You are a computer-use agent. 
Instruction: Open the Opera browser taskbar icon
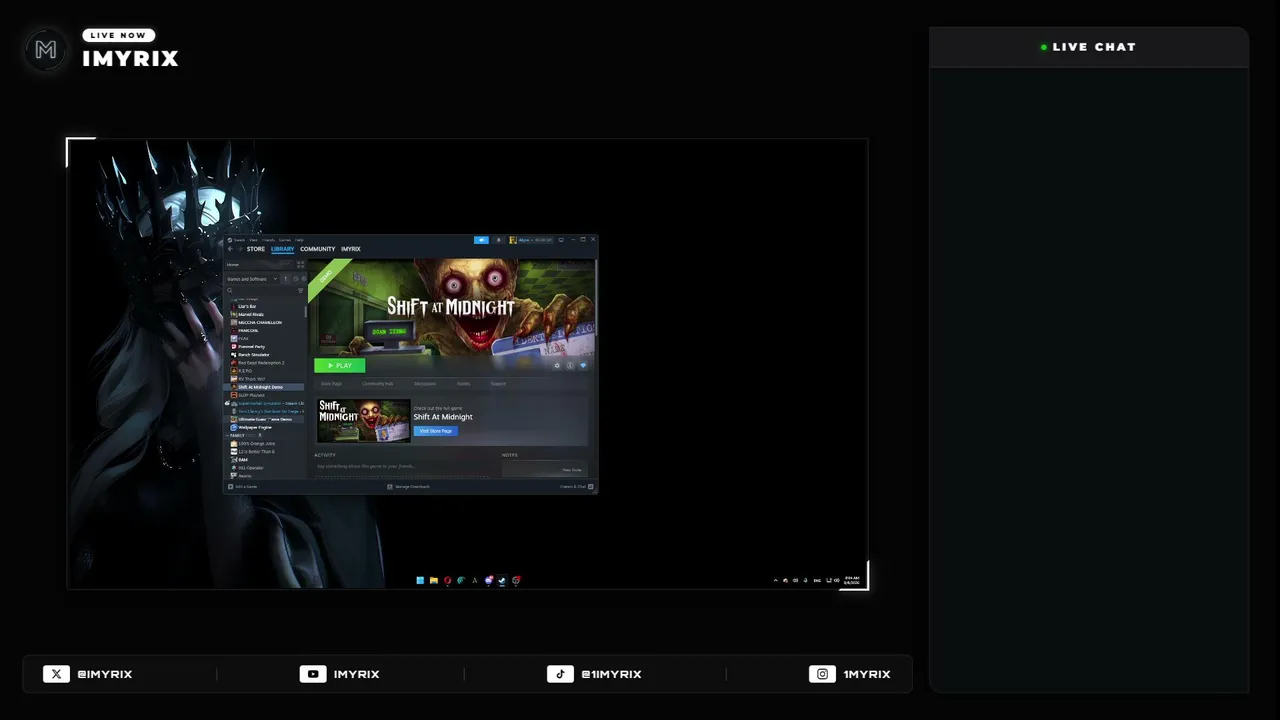pos(448,580)
